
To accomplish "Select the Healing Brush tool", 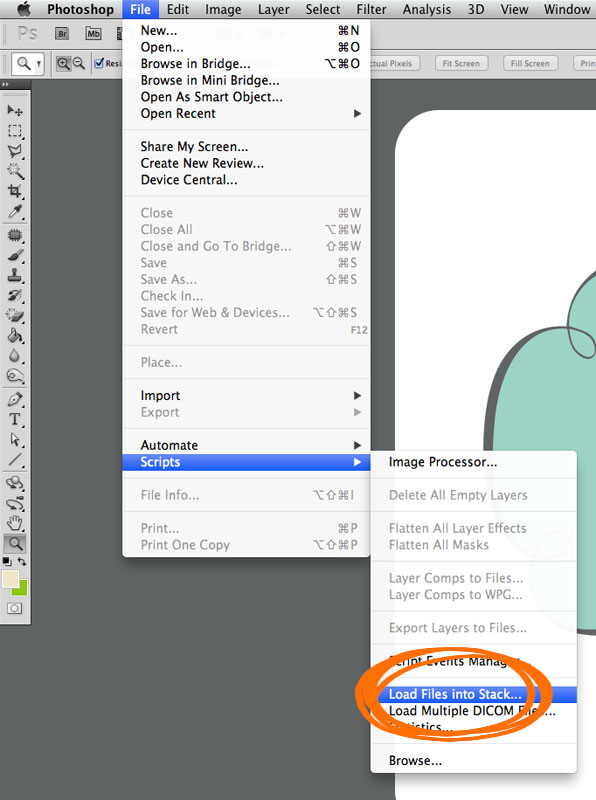I will [x=15, y=235].
